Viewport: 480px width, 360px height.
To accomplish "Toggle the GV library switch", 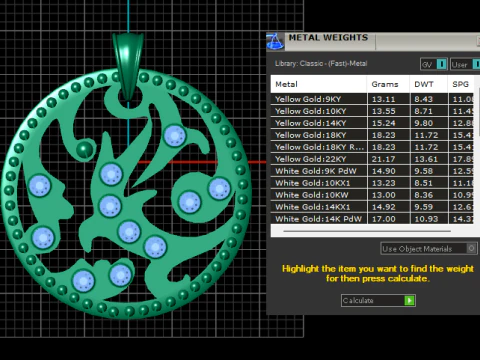I will tap(441, 64).
